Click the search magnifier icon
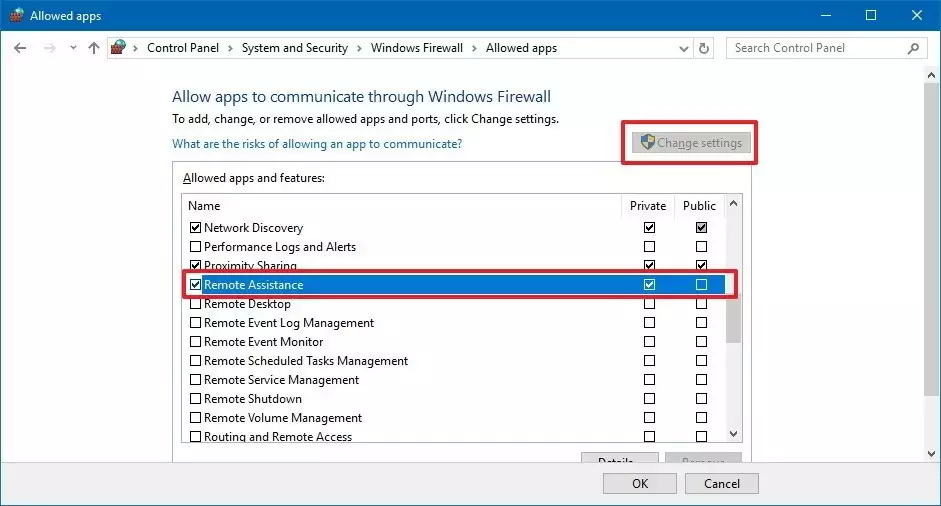 tap(913, 48)
